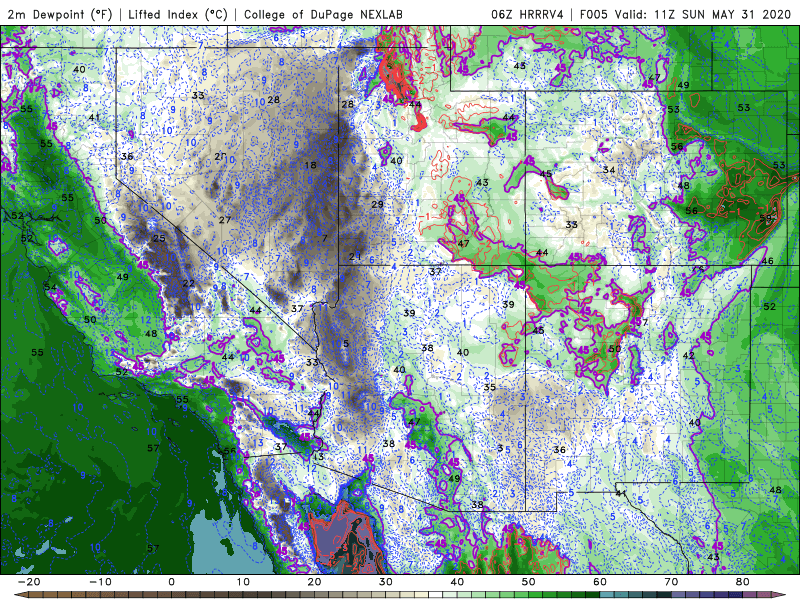
Task: Click the "0" color scale label
Action: (171, 582)
